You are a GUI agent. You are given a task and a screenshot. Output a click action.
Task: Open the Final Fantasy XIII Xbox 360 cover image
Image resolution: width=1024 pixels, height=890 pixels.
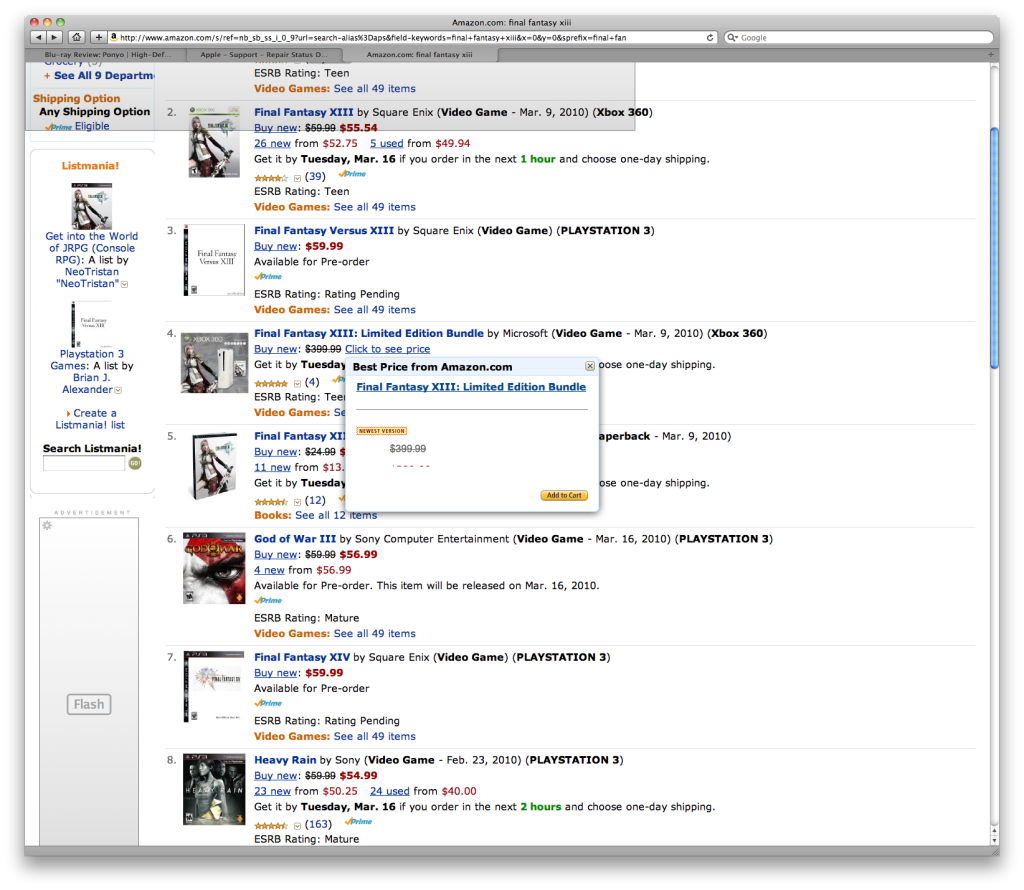click(x=214, y=142)
